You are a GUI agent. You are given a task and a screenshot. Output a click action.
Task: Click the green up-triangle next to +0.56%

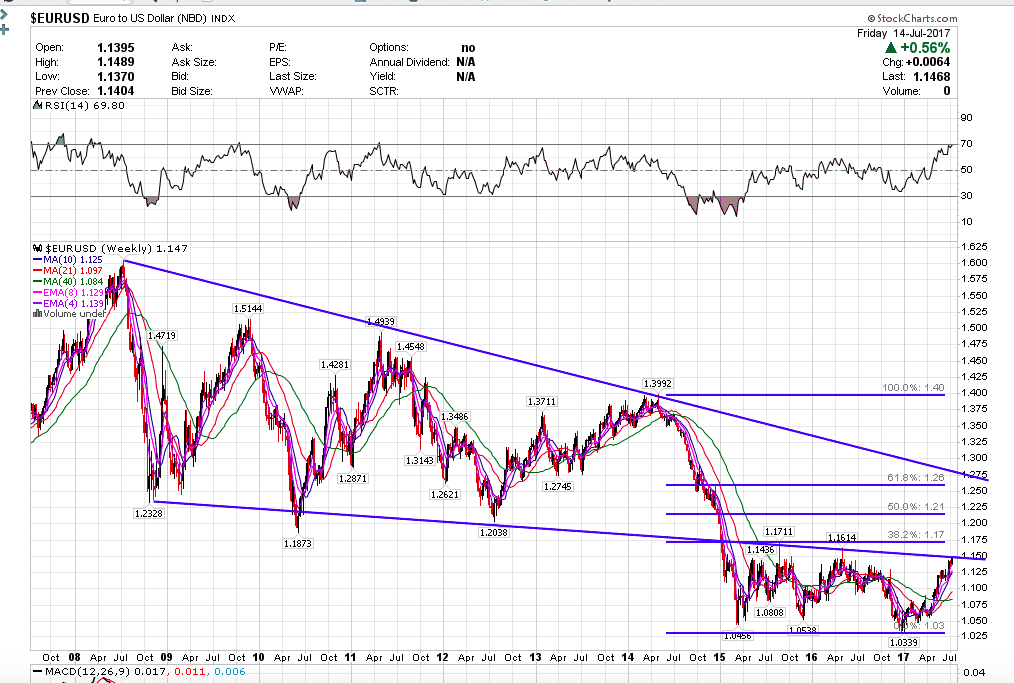tap(890, 48)
